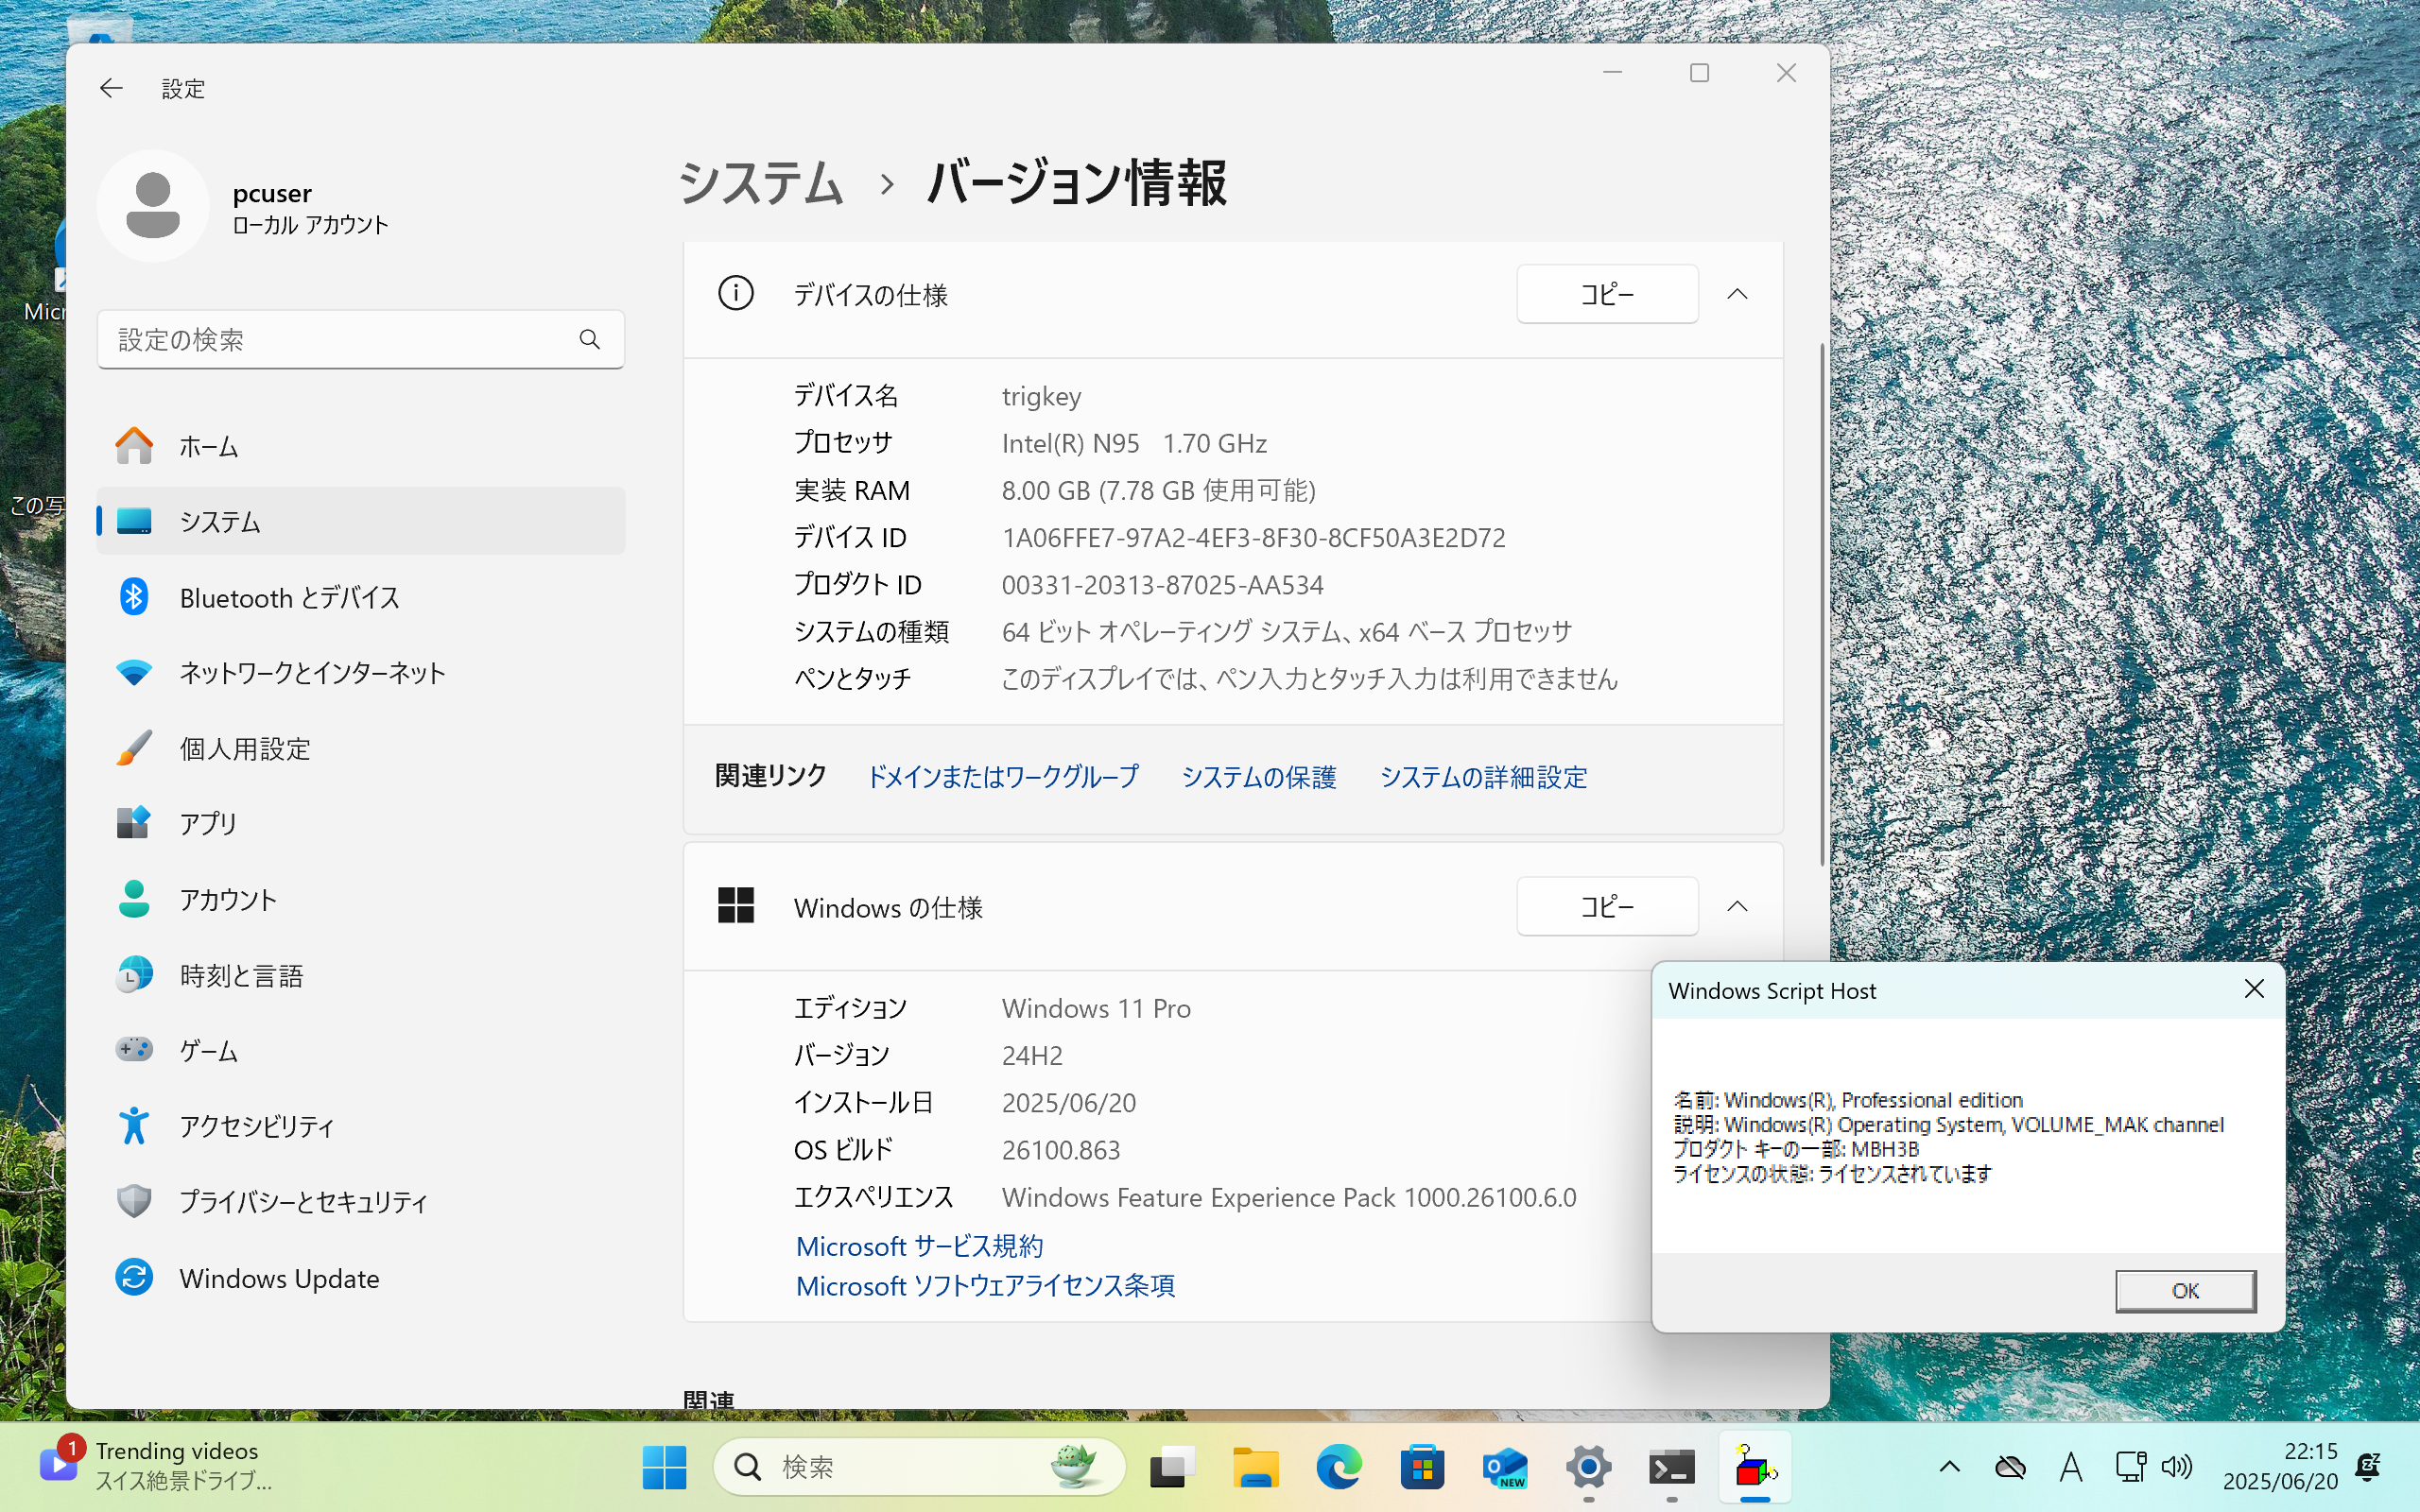Select システム in the sidebar
Viewport: 2420px width, 1512px height.
pos(360,521)
